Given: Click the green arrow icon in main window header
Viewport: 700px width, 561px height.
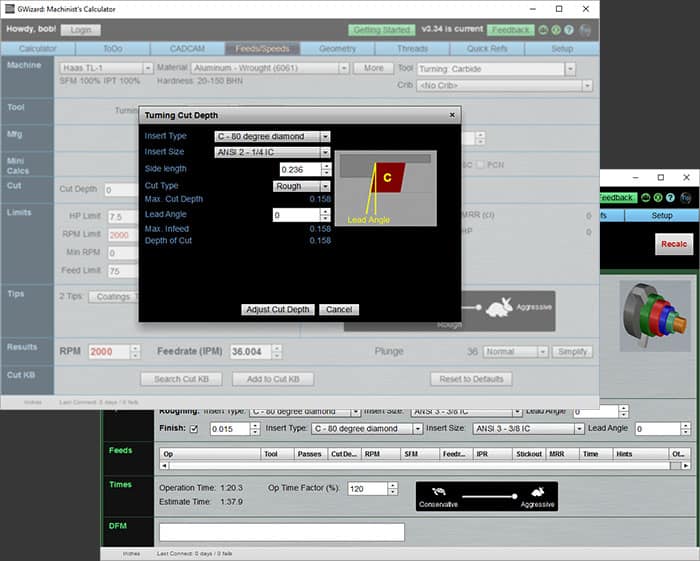Looking at the screenshot, I should pos(556,30).
